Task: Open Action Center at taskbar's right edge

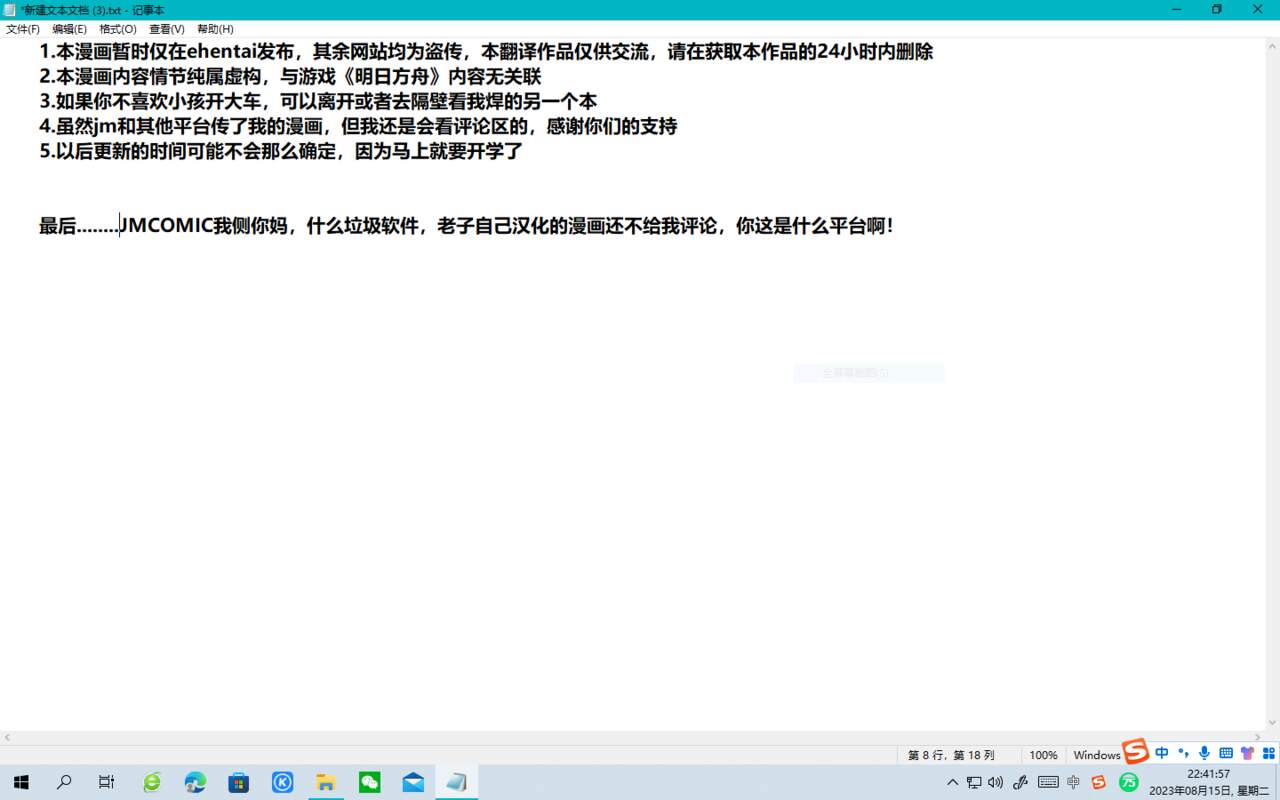Action: pos(1274,782)
